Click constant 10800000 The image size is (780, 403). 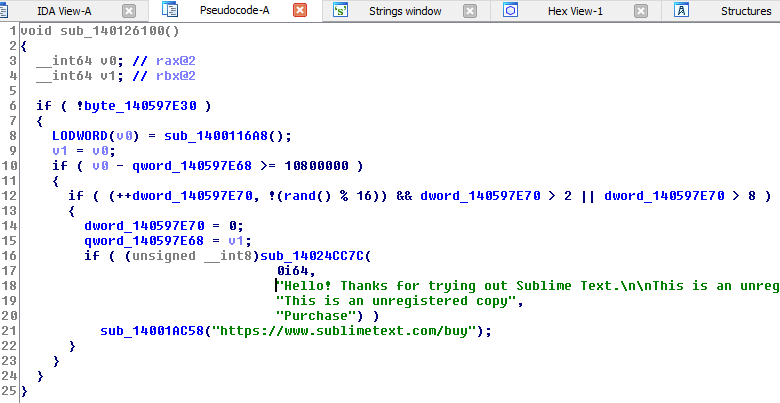[316, 166]
